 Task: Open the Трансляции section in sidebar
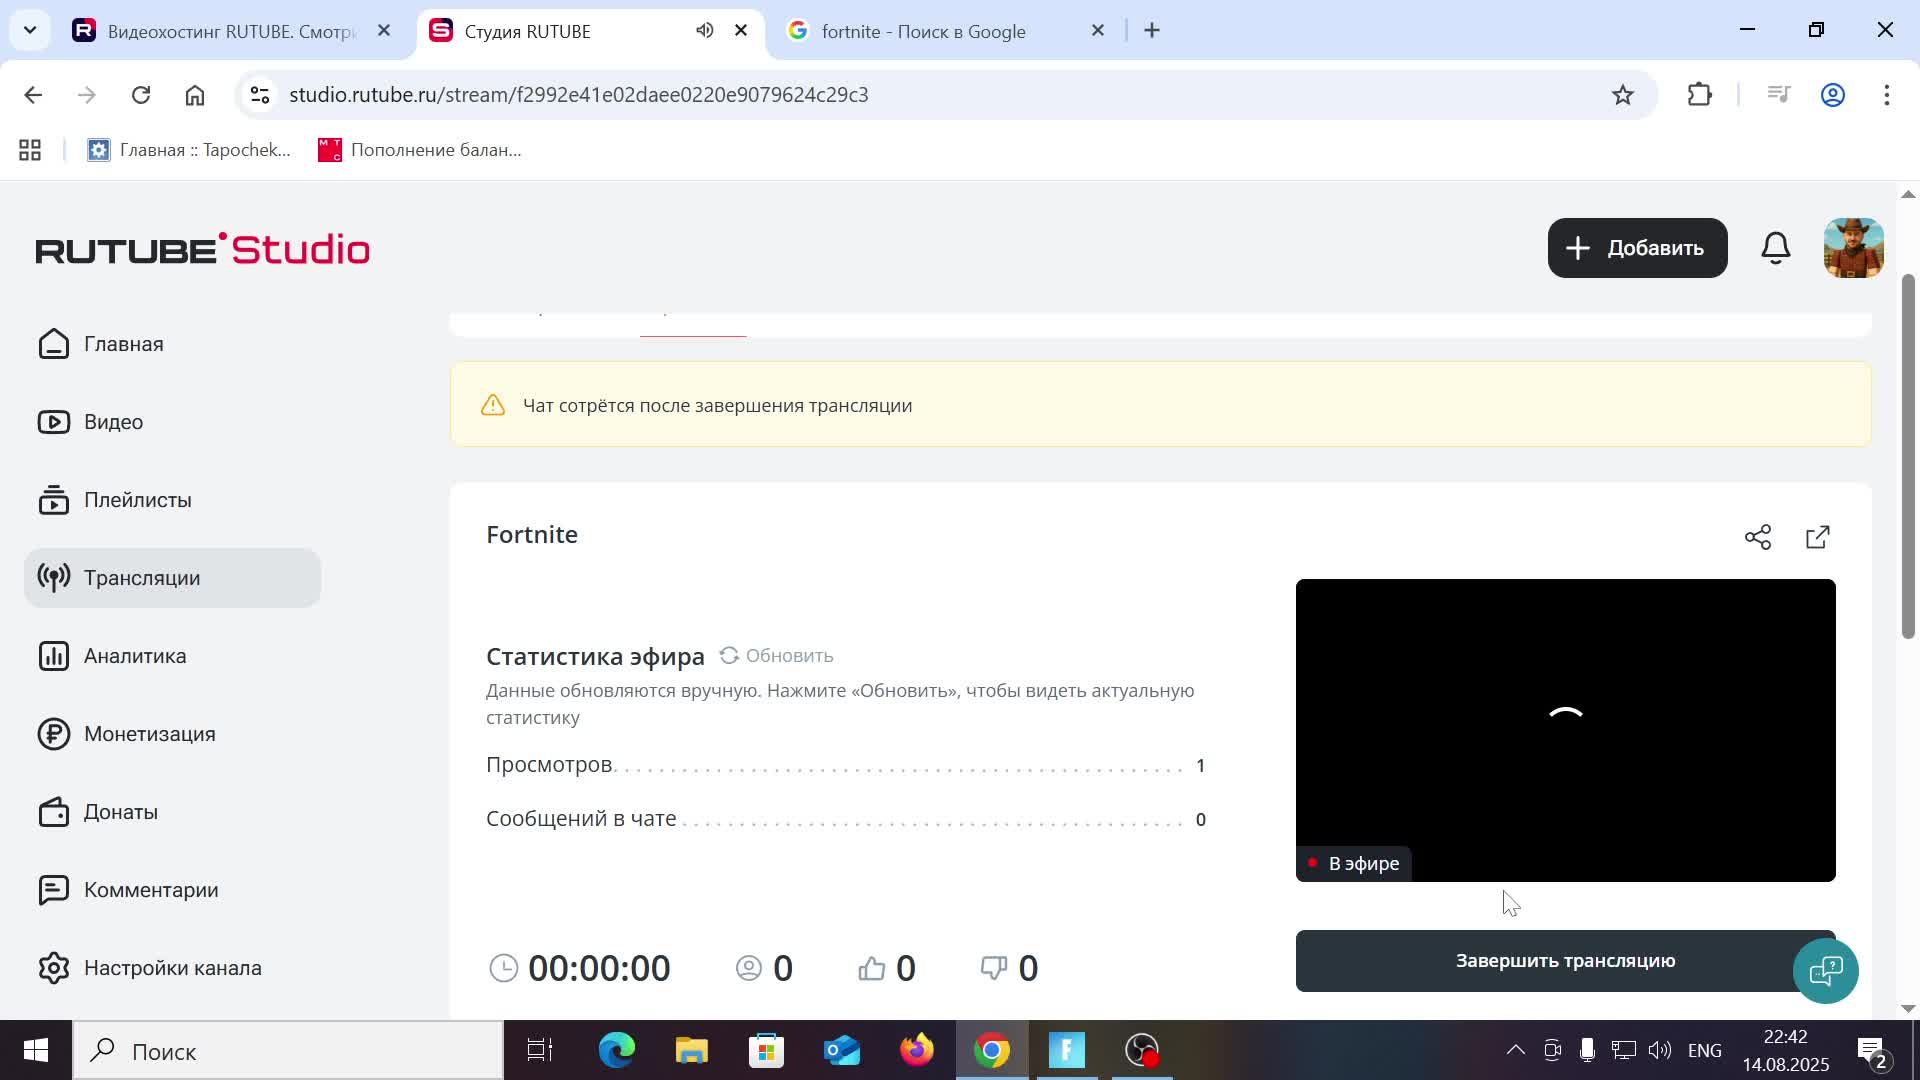141,577
